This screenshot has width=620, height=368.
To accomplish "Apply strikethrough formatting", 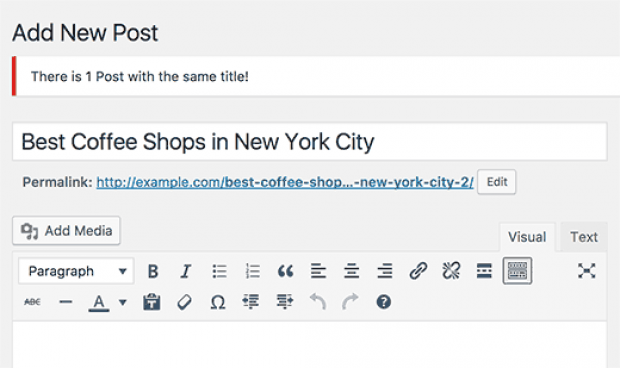I will click(x=32, y=302).
